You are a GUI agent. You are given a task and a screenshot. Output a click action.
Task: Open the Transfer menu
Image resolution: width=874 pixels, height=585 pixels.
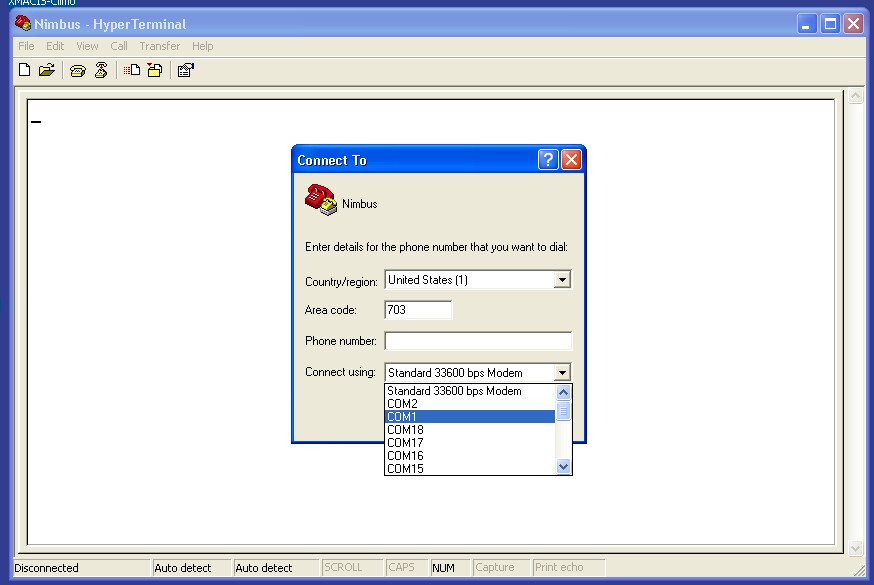click(x=159, y=46)
